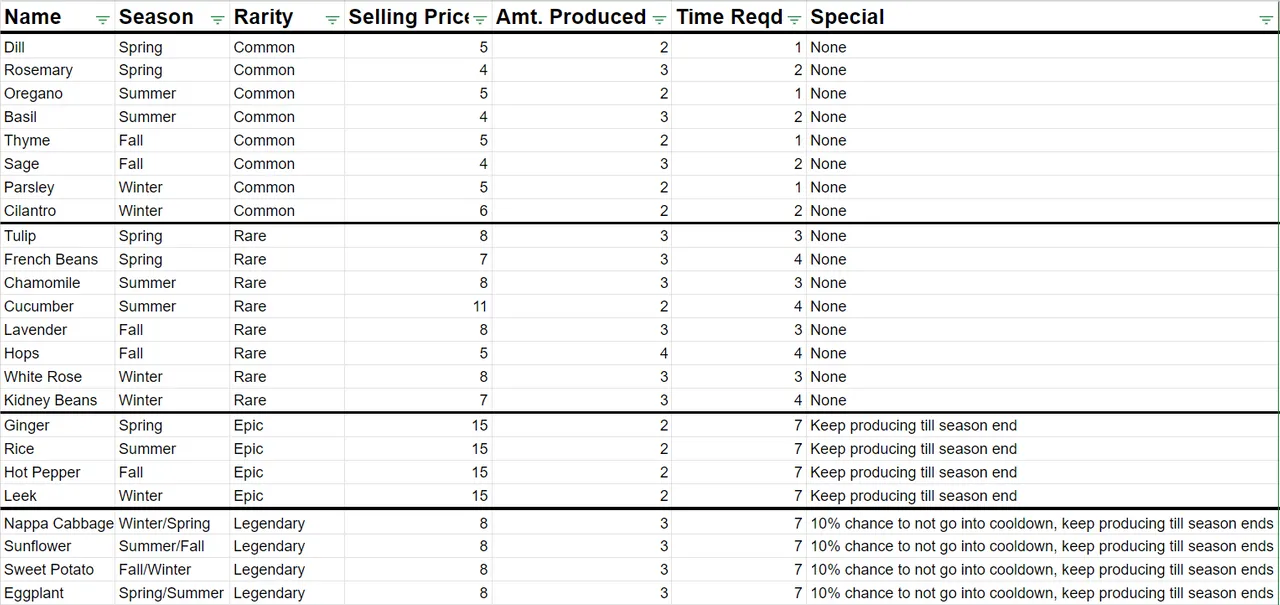
Task: Open the Name column filter icon
Action: [102, 20]
